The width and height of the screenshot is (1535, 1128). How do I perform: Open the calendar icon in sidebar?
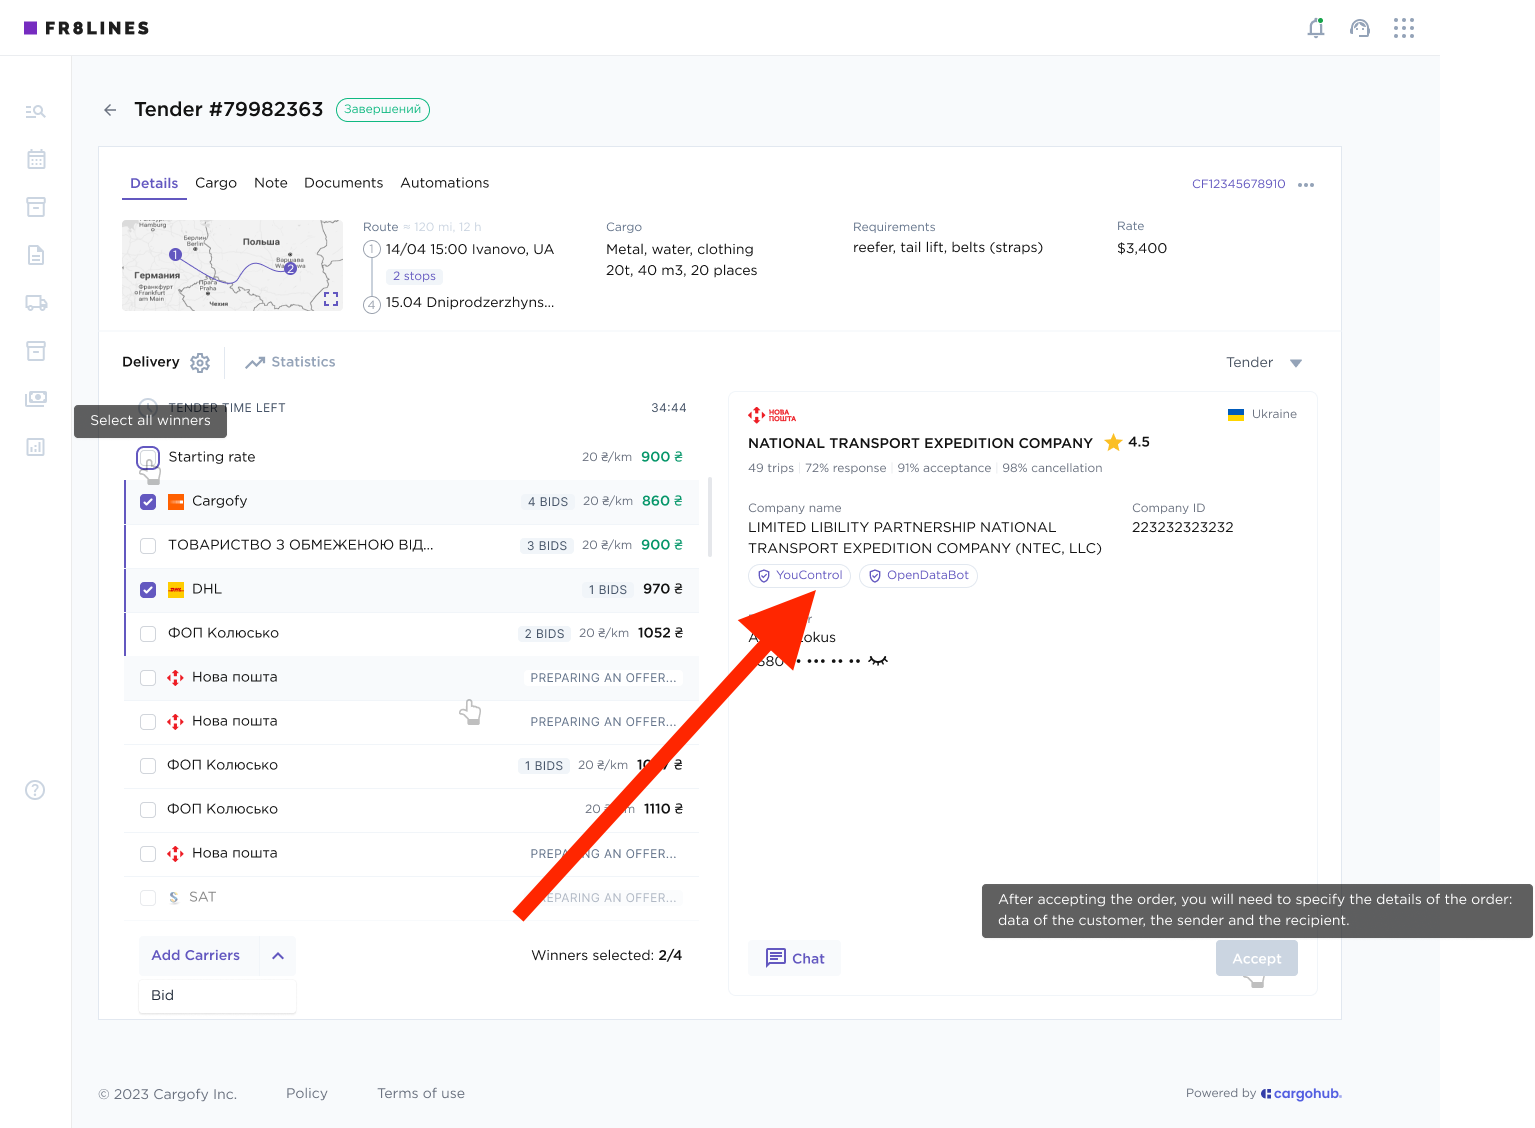click(x=36, y=159)
